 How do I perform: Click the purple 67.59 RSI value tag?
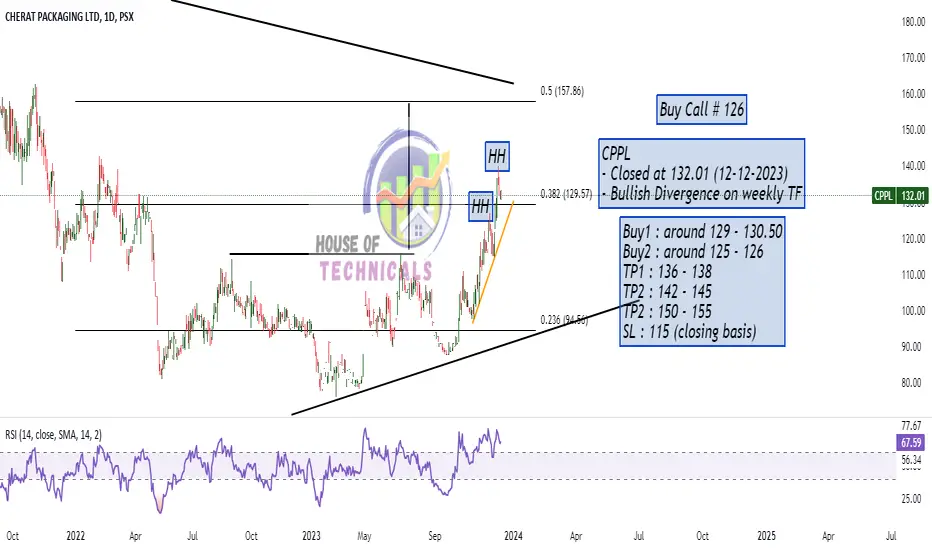[911, 443]
